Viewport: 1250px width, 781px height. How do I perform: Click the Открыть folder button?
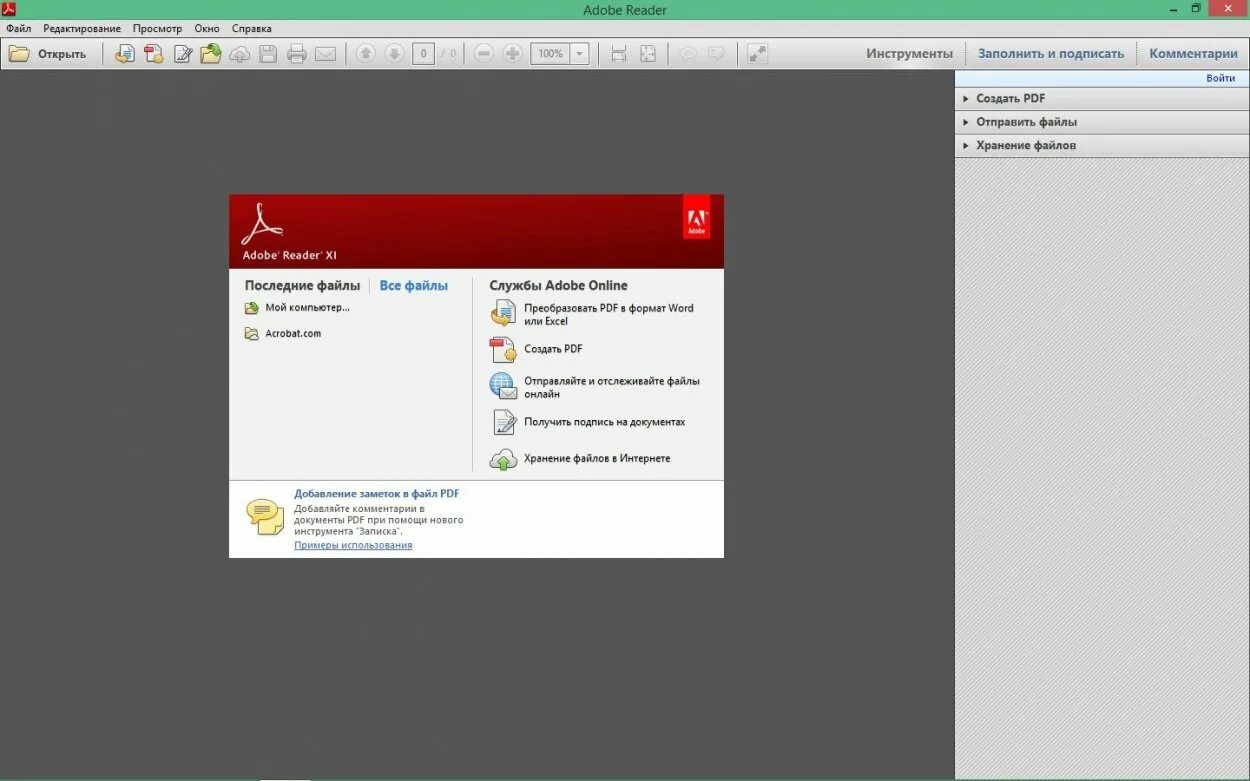pyautogui.click(x=48, y=54)
